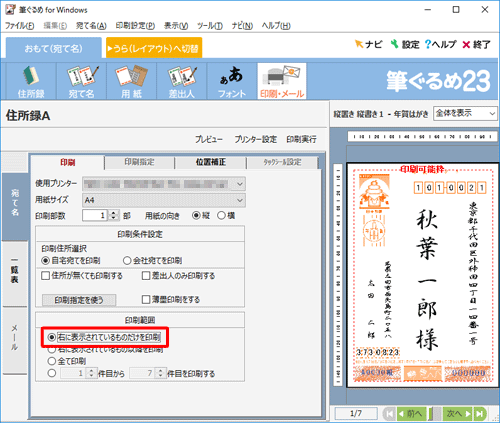This screenshot has height=423, width=500.
Task: Open the ナビ(N) menu
Action: (242, 26)
